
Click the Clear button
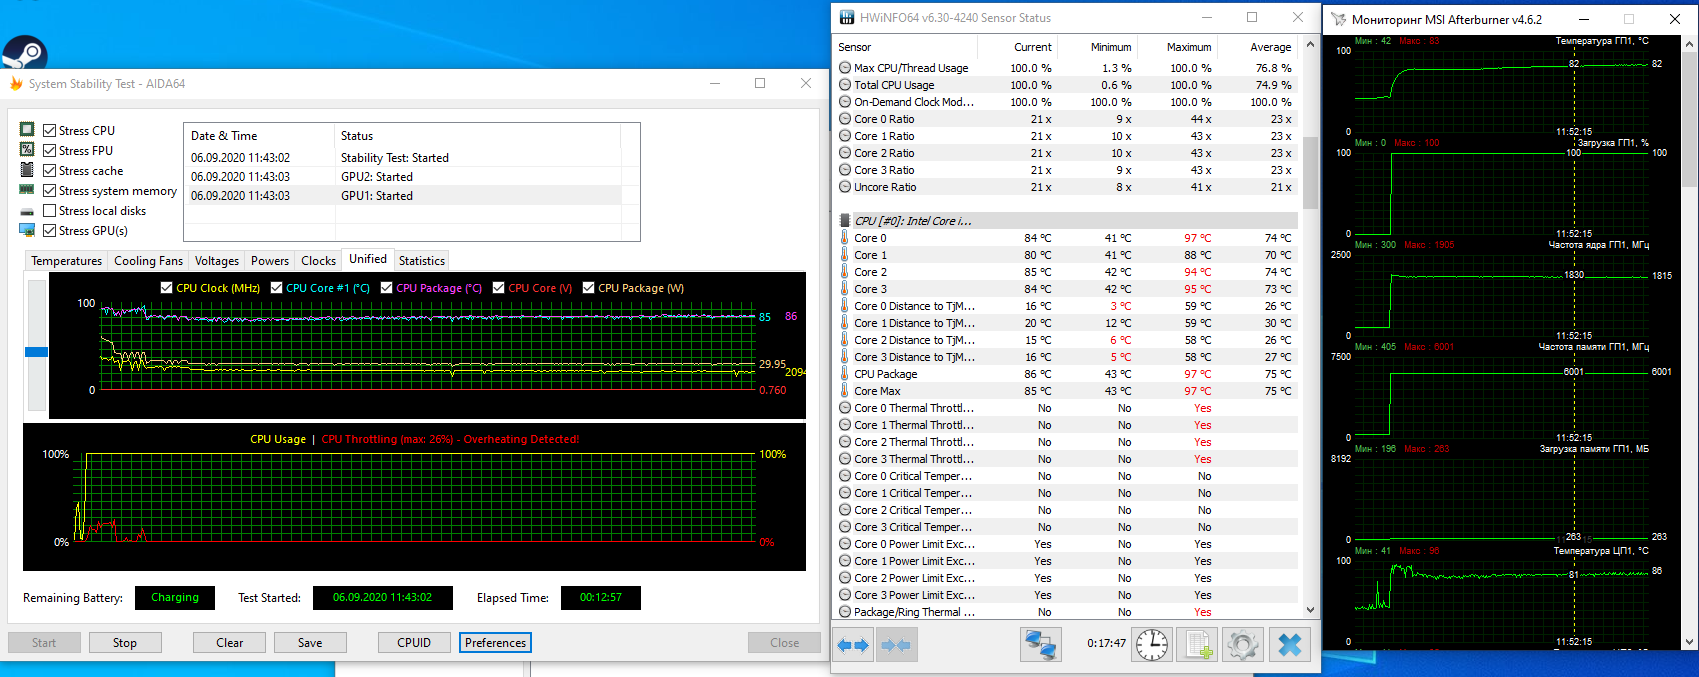tap(230, 643)
